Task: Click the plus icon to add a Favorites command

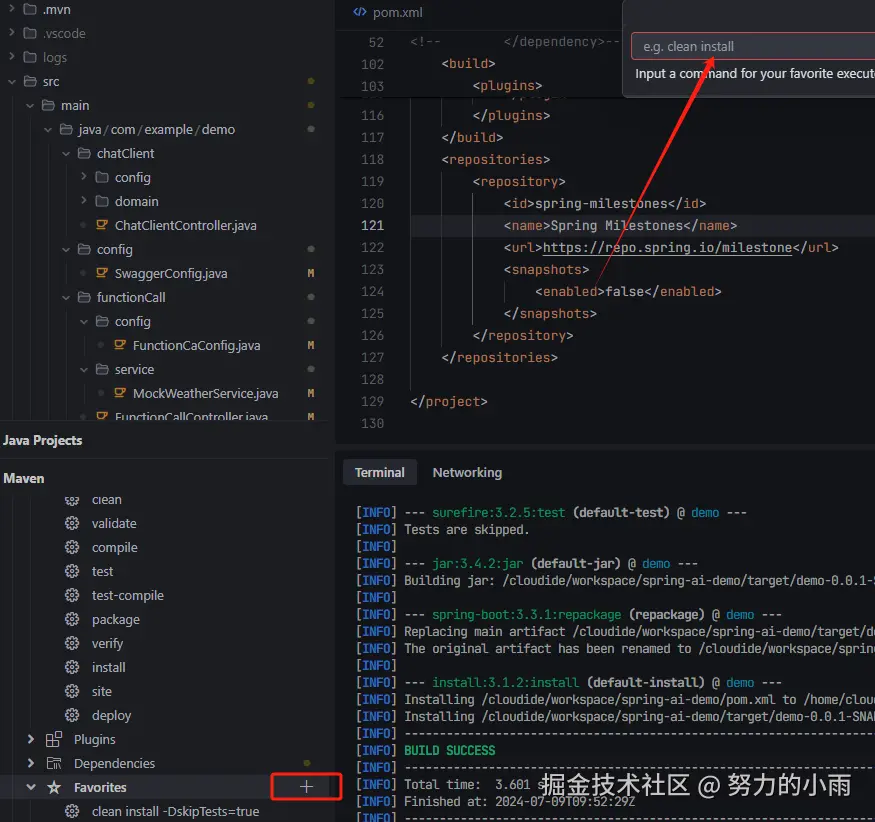Action: [306, 787]
